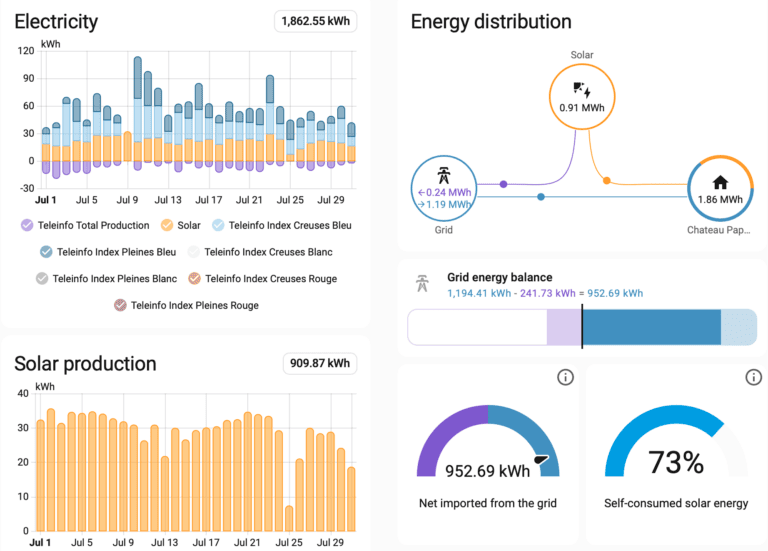The width and height of the screenshot is (768, 551).
Task: Toggle Teleinfo Total Production legend checkbox
Action: point(27,225)
